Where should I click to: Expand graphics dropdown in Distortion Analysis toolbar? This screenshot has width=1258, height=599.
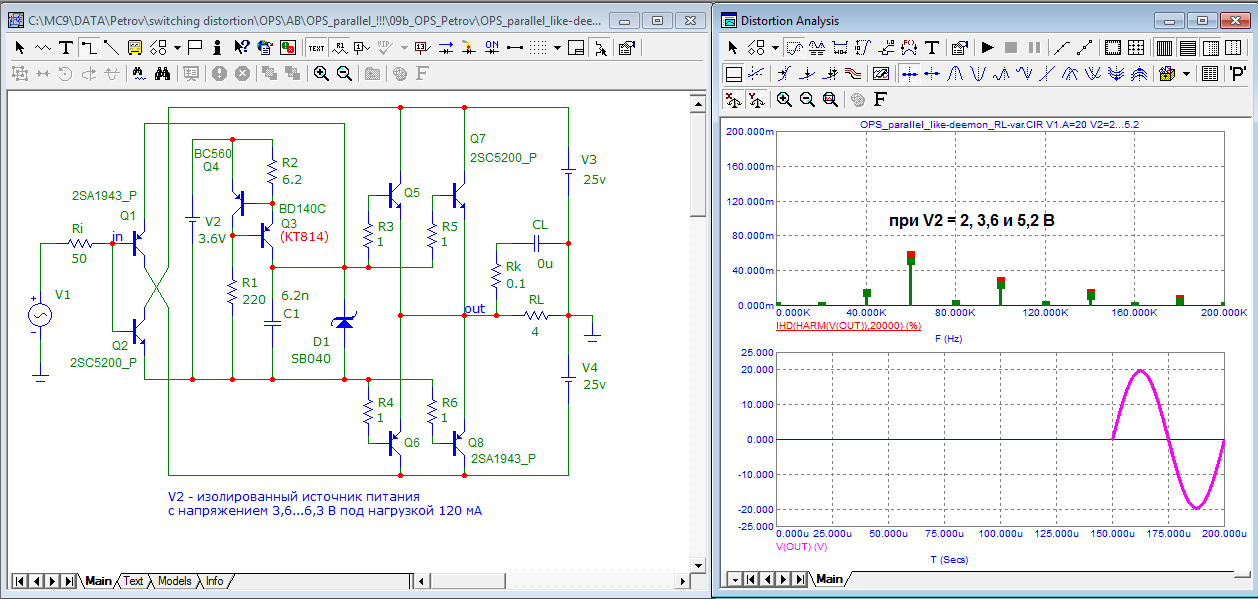pyautogui.click(x=775, y=47)
